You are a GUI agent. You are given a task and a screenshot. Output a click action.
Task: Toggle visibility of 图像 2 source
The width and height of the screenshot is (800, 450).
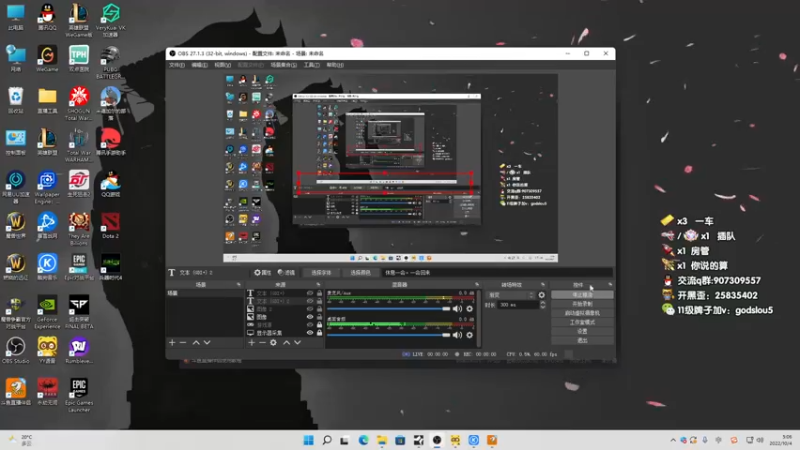point(310,309)
